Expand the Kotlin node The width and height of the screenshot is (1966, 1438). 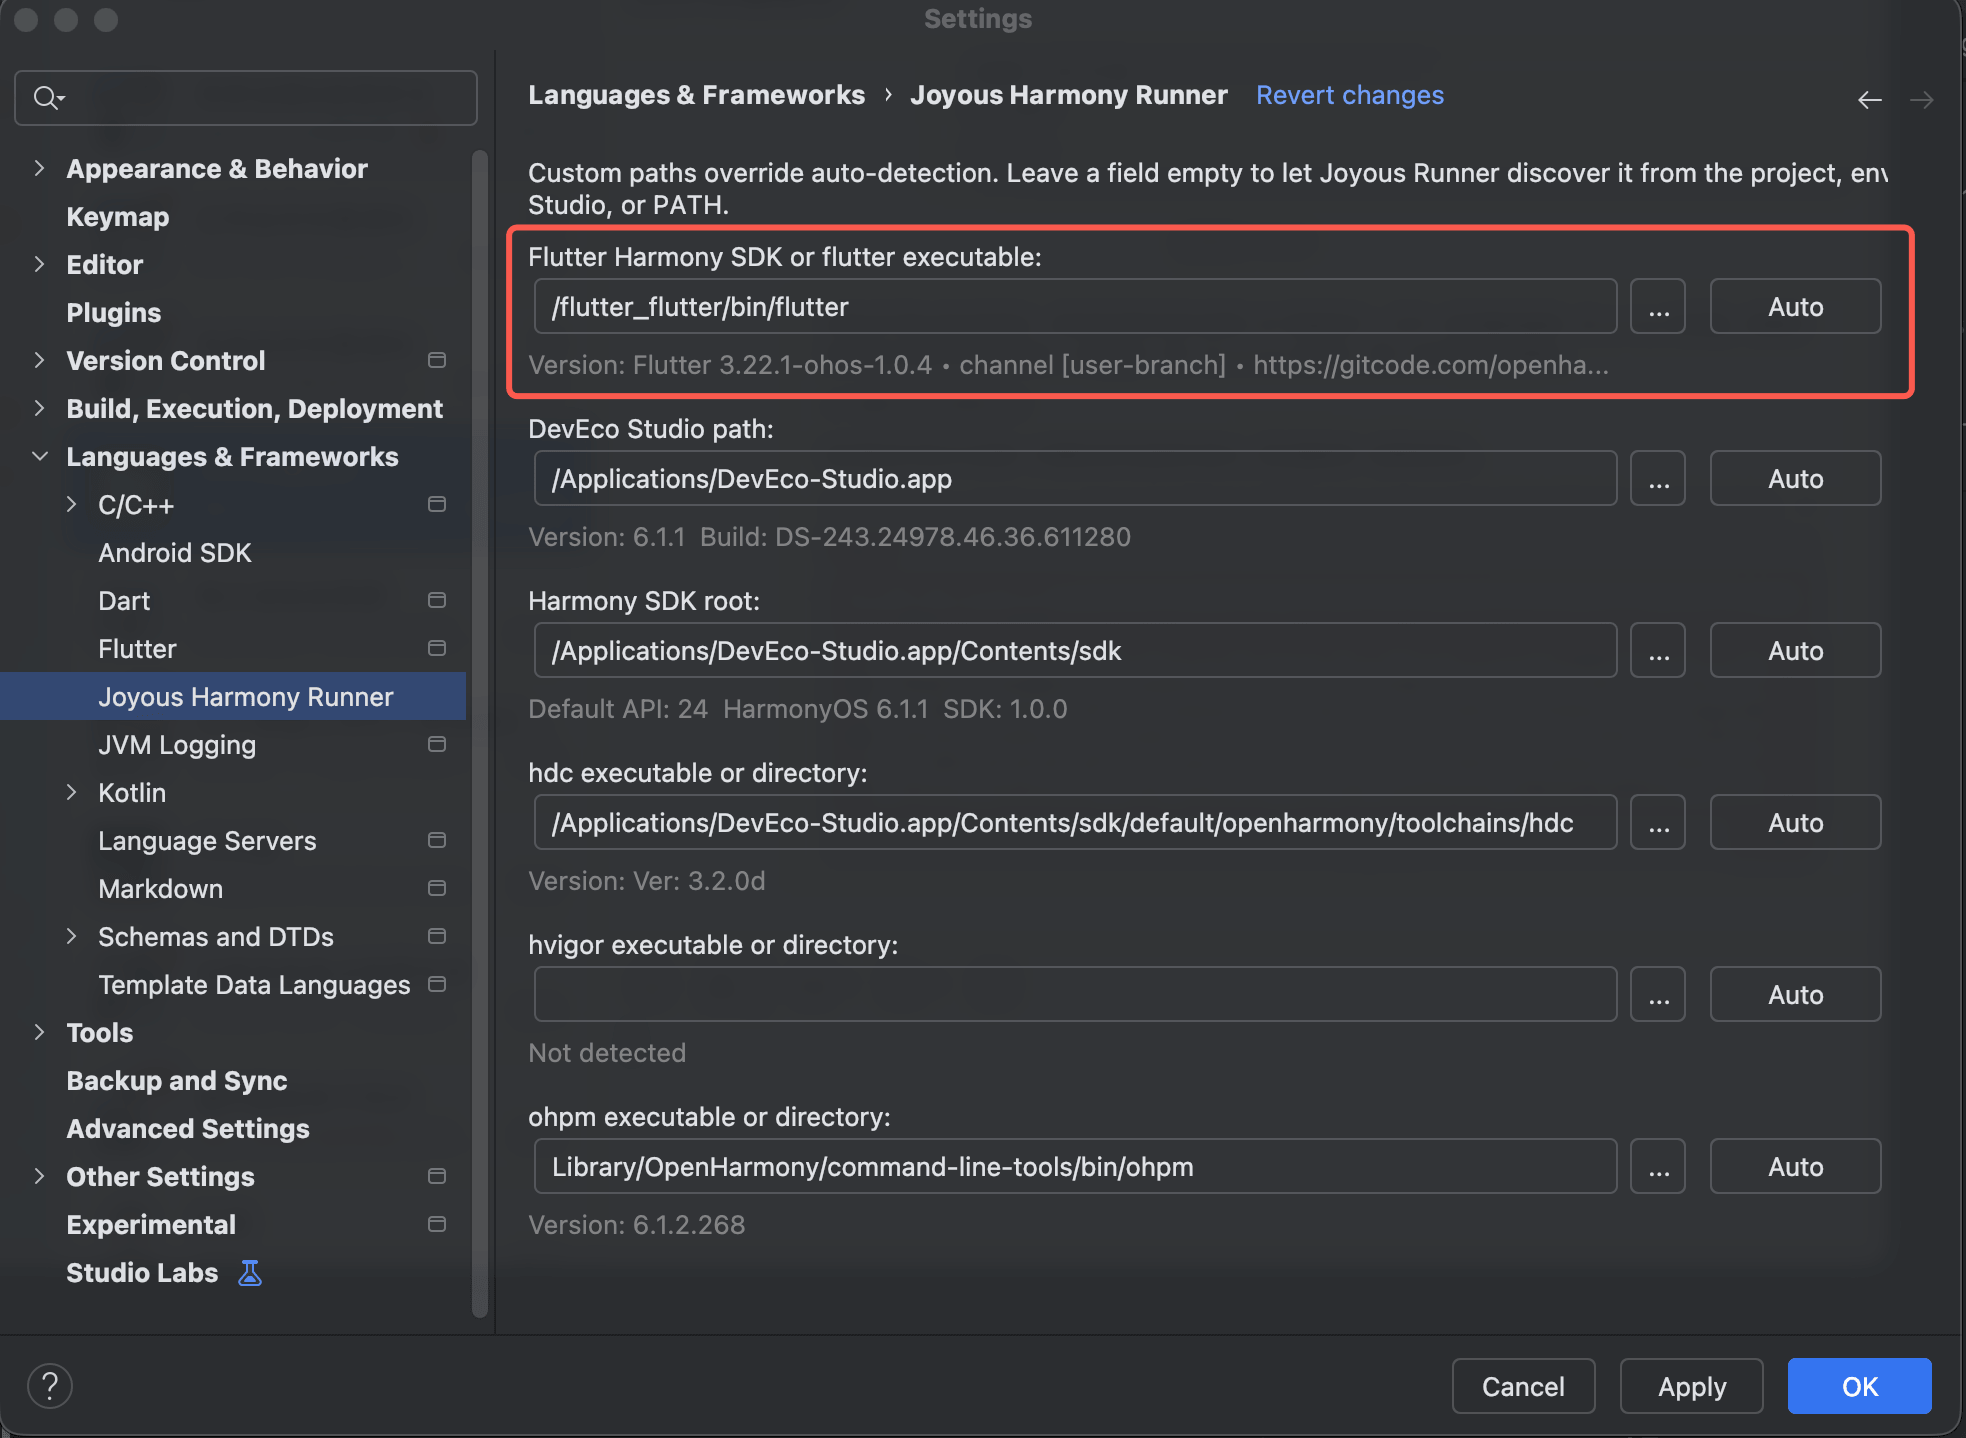pos(71,792)
